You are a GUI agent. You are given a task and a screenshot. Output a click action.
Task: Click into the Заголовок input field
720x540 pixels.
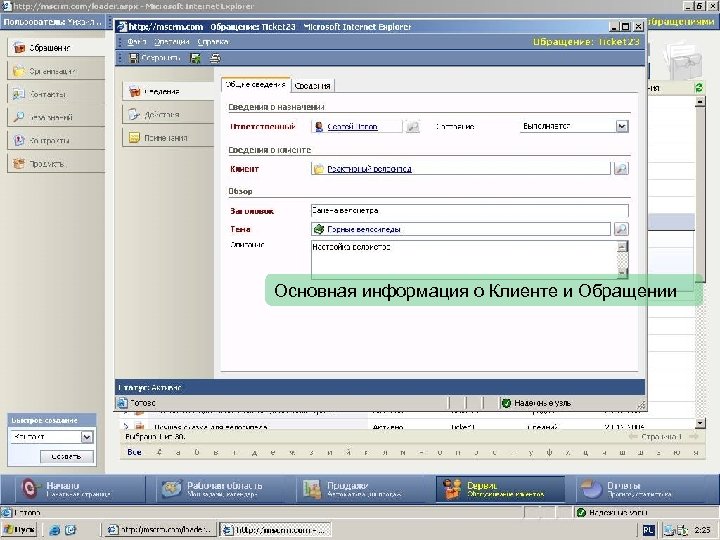point(469,211)
